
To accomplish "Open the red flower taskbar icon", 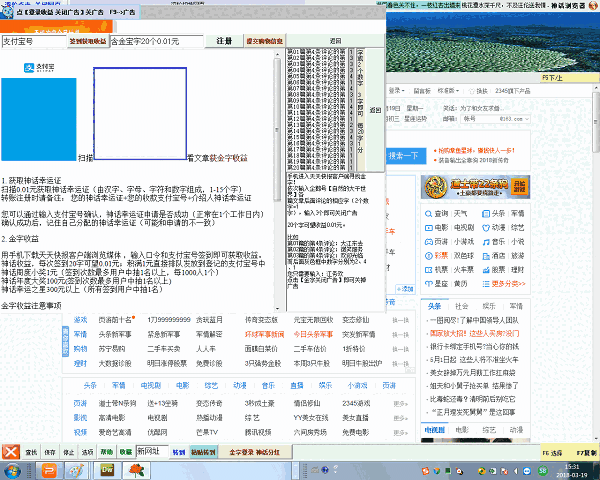I will (x=136, y=471).
